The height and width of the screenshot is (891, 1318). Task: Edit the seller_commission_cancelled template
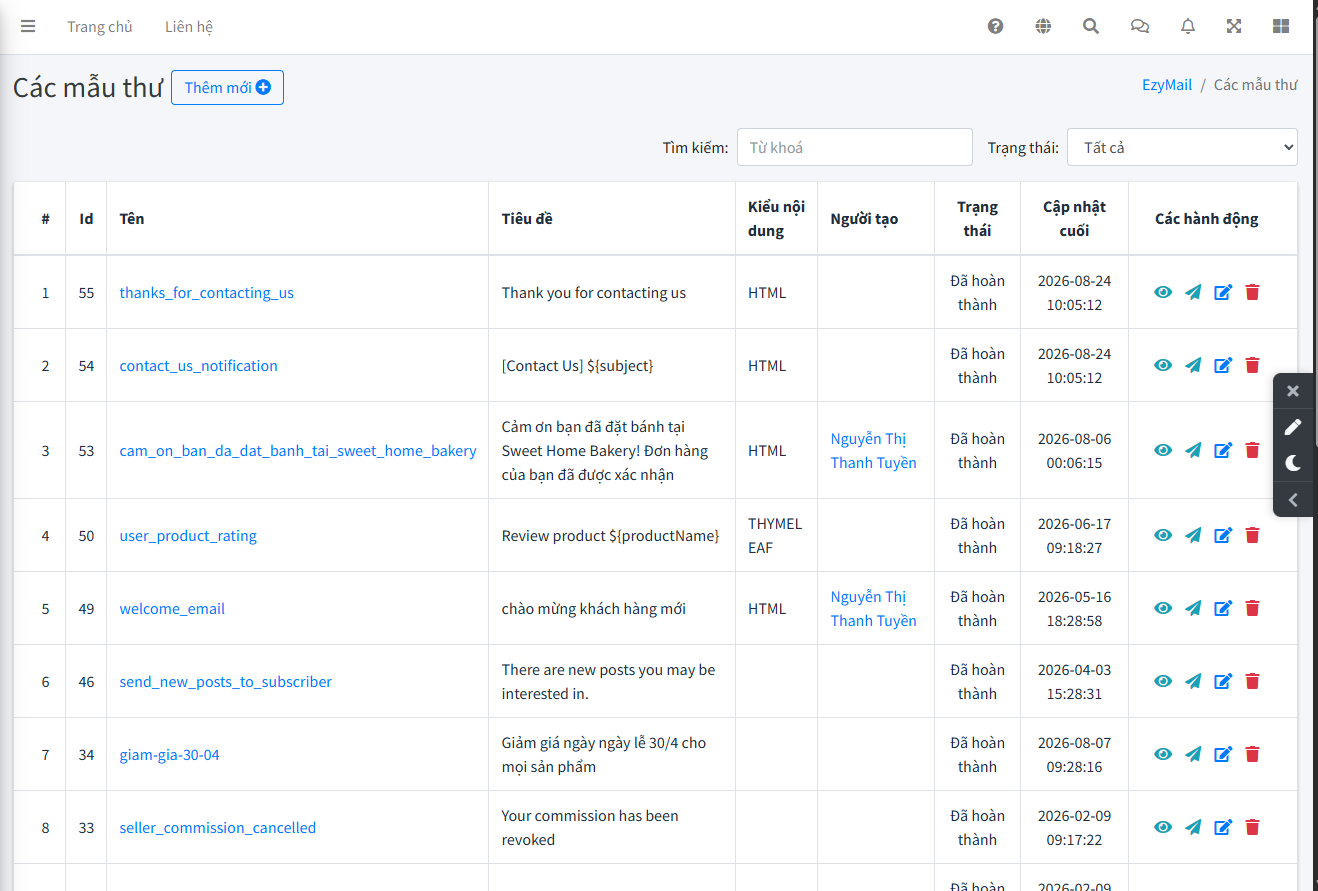pos(1223,827)
